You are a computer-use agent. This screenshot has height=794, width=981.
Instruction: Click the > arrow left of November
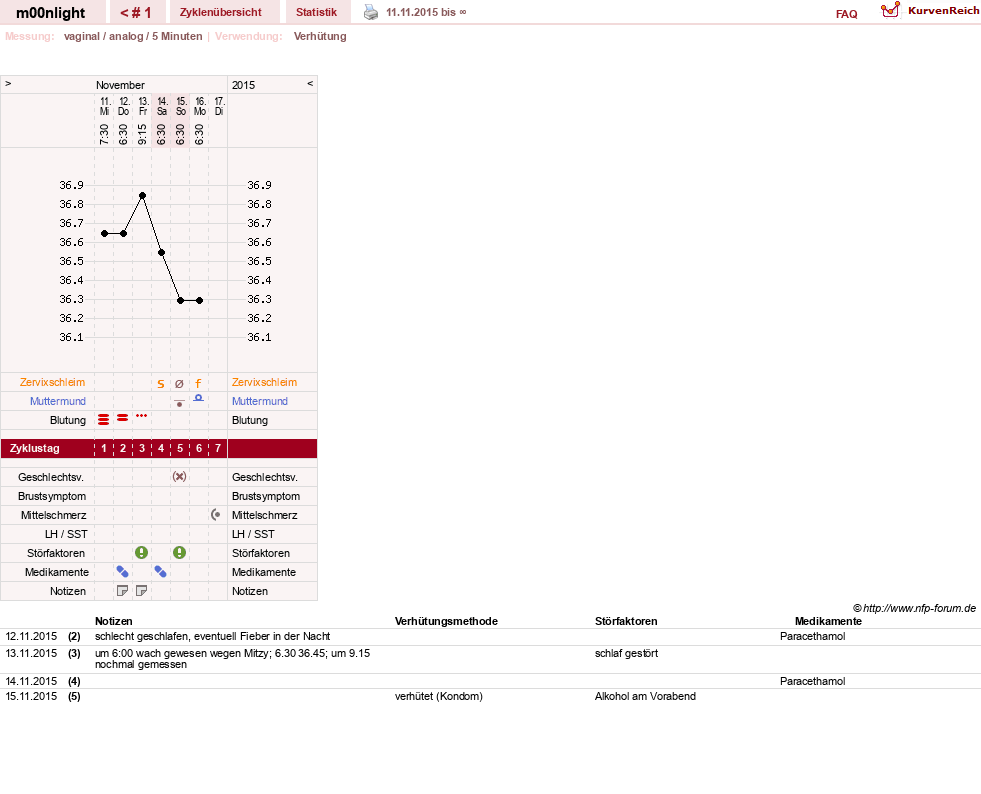tap(8, 83)
